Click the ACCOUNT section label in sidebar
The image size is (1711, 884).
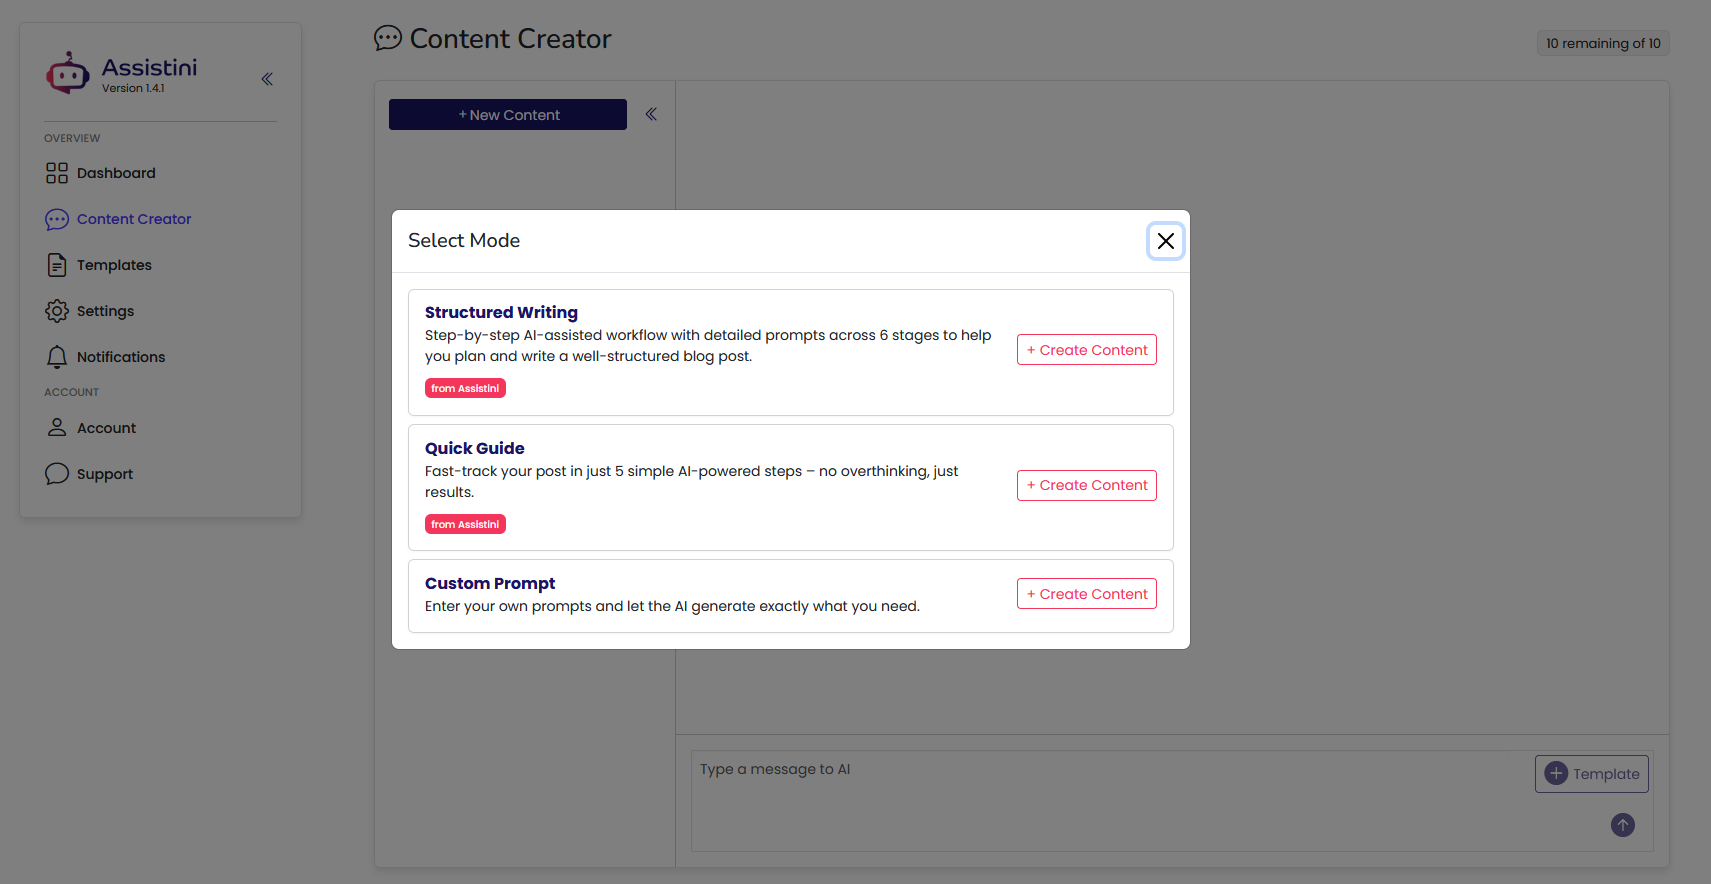71,392
